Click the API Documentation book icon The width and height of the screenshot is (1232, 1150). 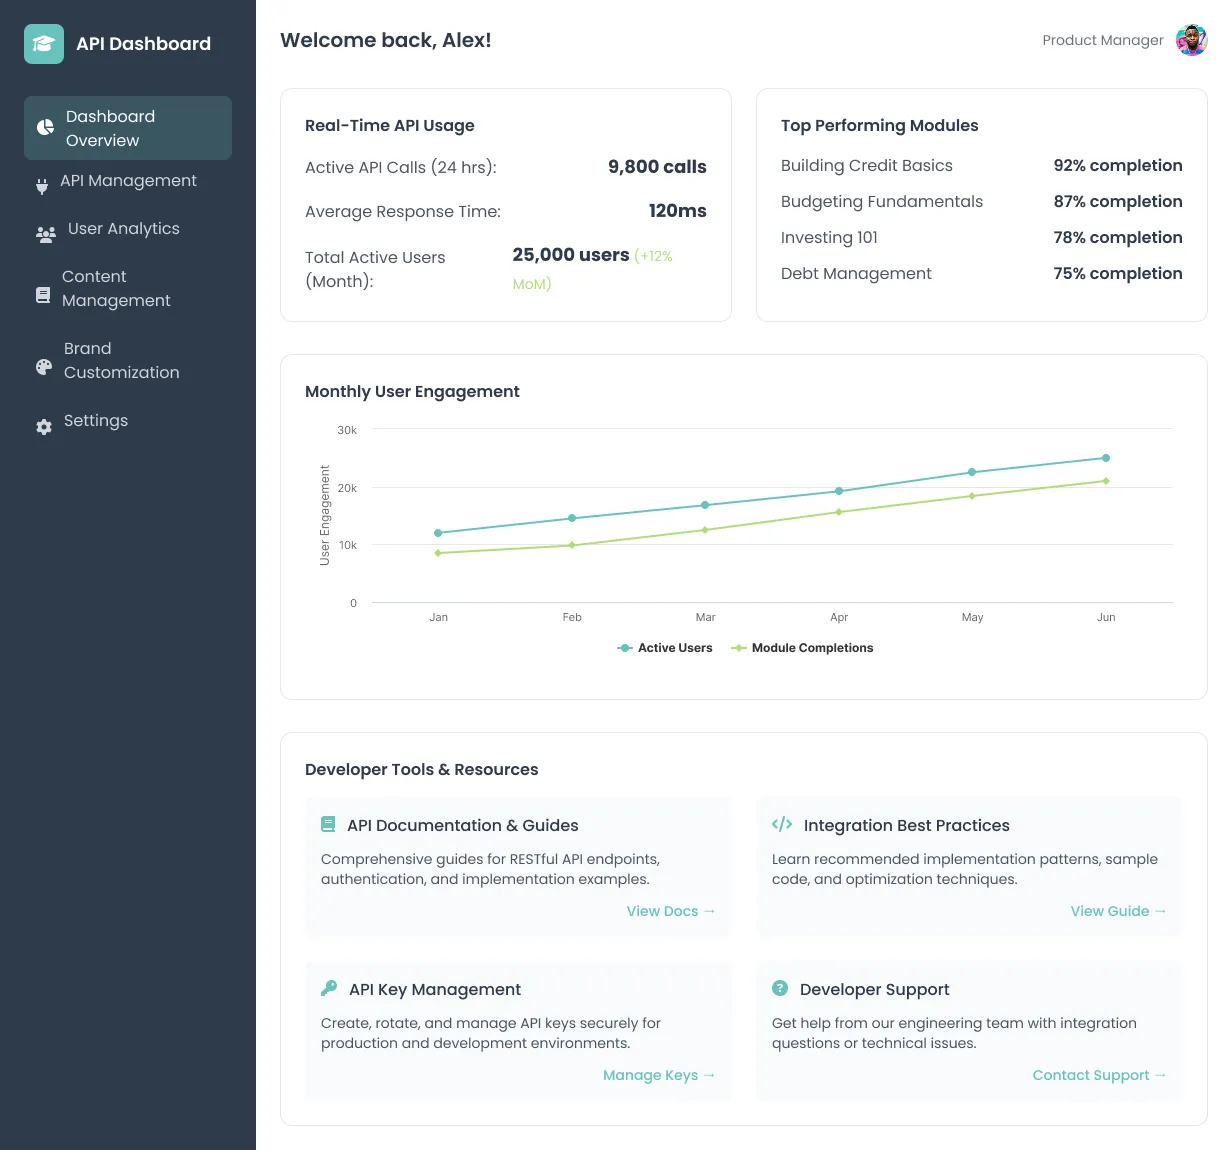click(328, 823)
